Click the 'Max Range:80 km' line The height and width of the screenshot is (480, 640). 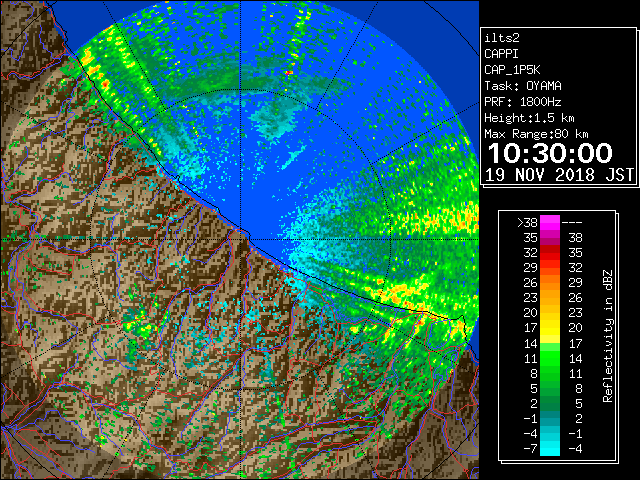point(536,134)
